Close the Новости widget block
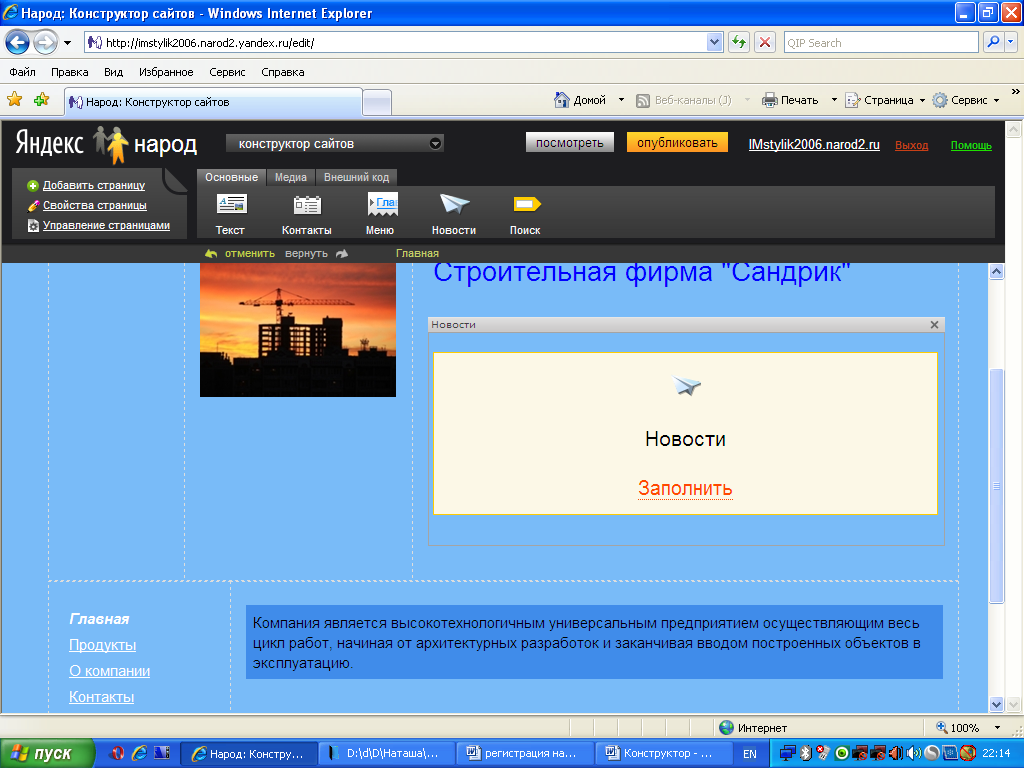This screenshot has width=1024, height=768. pyautogui.click(x=935, y=325)
